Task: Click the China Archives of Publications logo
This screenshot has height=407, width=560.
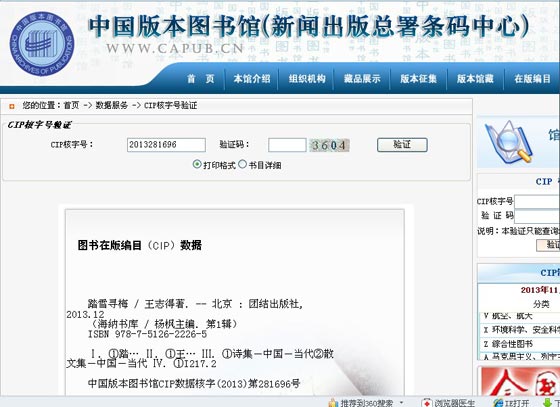Action: point(42,44)
